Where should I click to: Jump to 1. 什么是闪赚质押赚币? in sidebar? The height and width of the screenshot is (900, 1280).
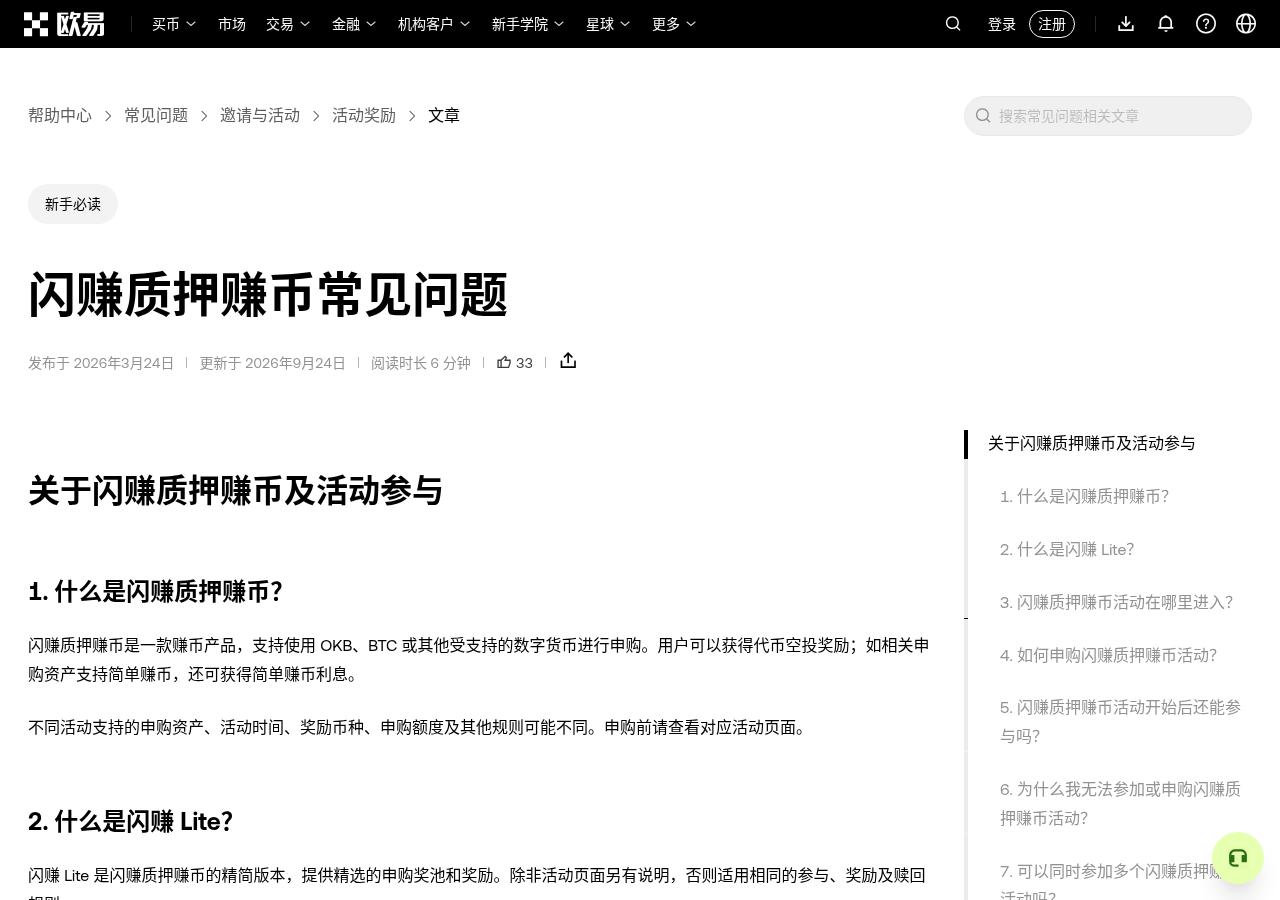(x=1084, y=496)
